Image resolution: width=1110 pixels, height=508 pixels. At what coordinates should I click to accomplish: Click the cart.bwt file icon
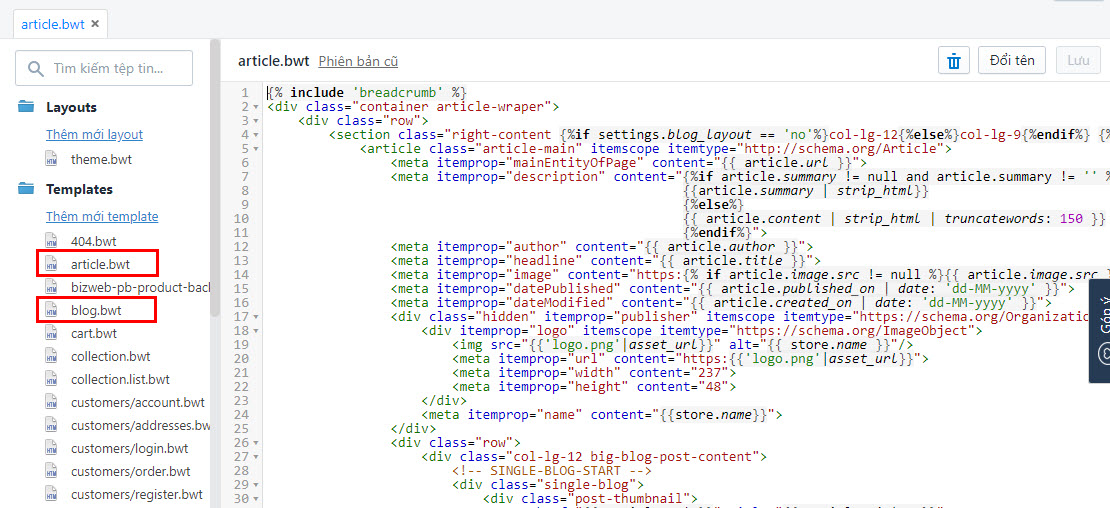[52, 333]
